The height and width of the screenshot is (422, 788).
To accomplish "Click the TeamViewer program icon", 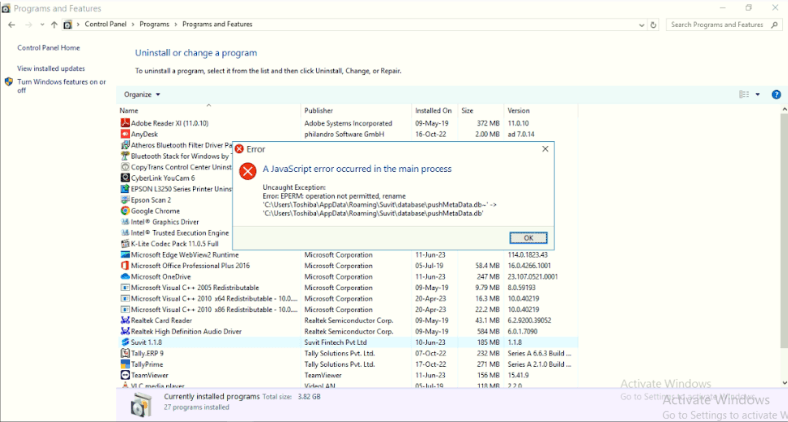I will pos(125,375).
